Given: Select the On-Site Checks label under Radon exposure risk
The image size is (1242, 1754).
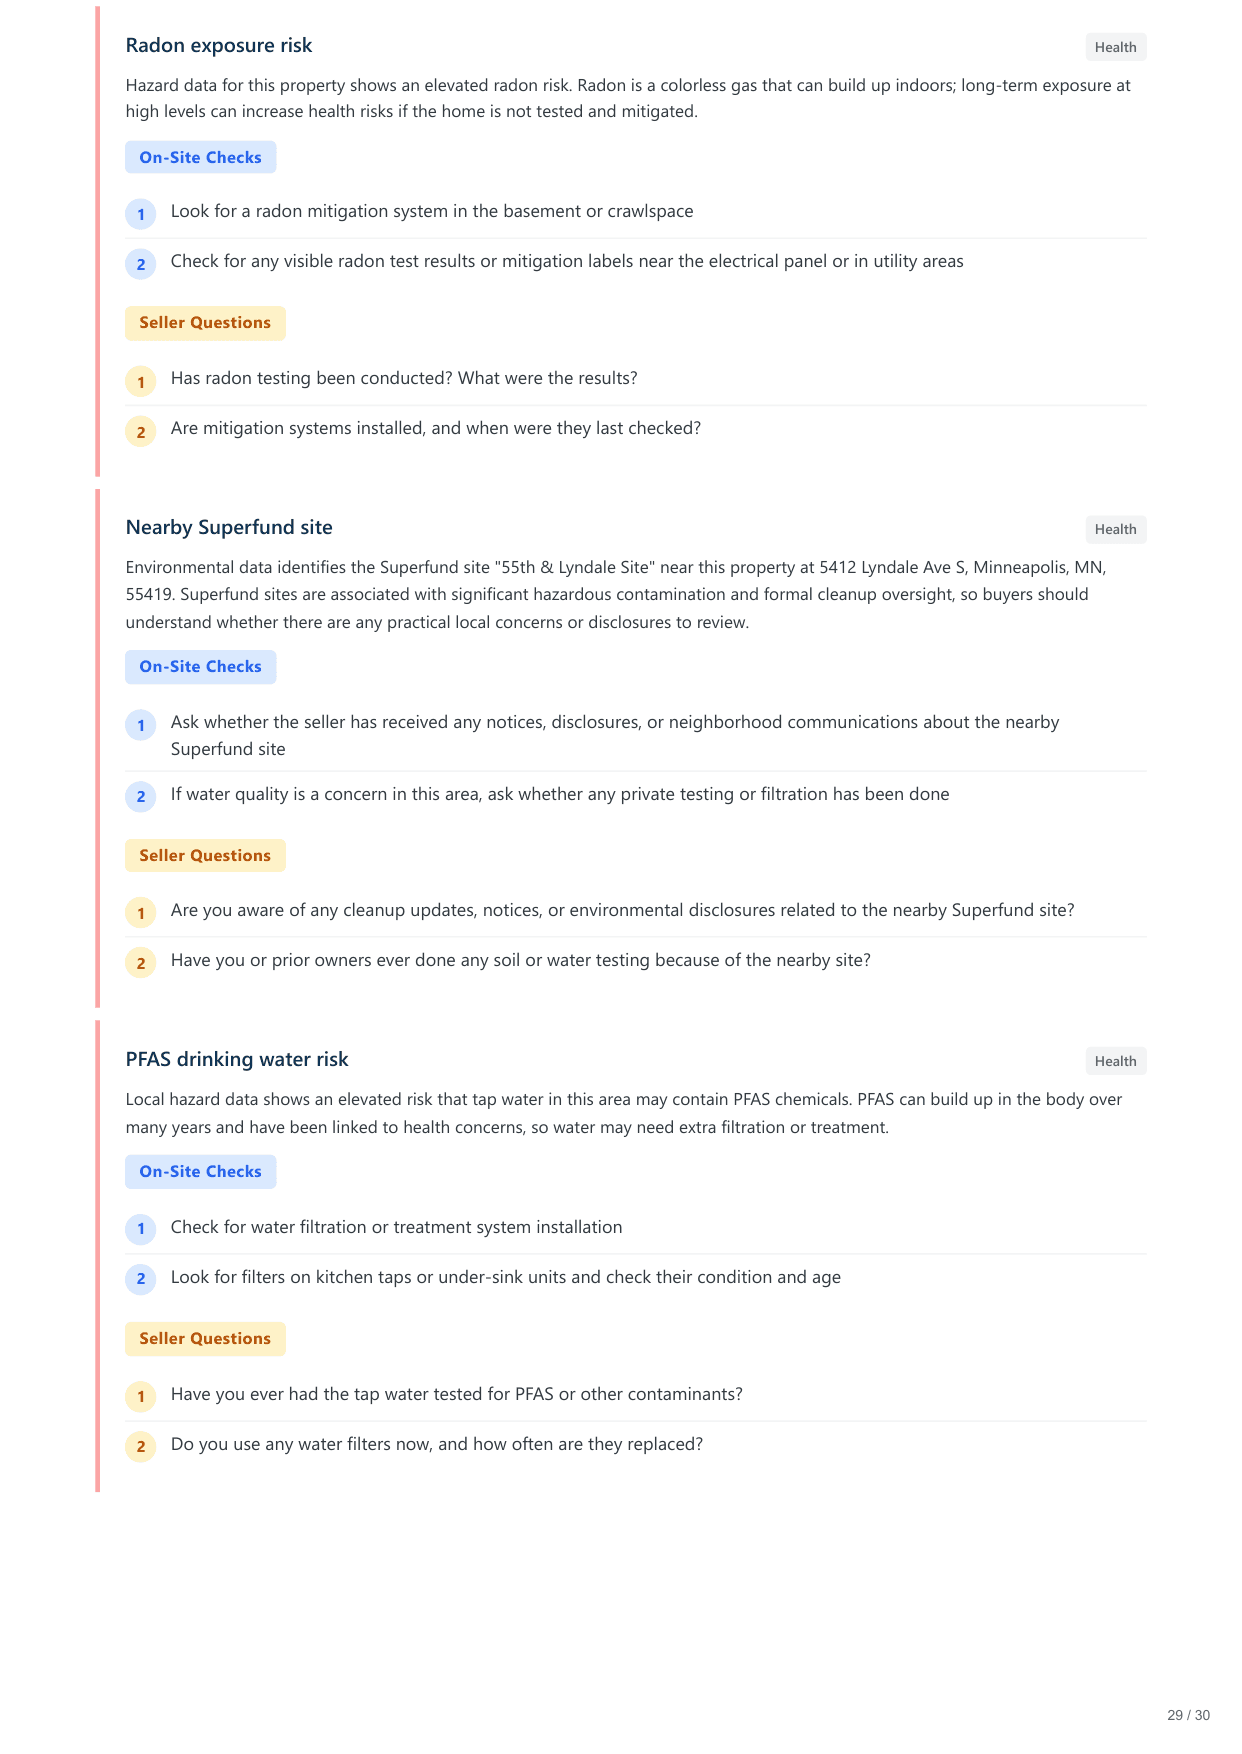Looking at the screenshot, I should tap(200, 157).
